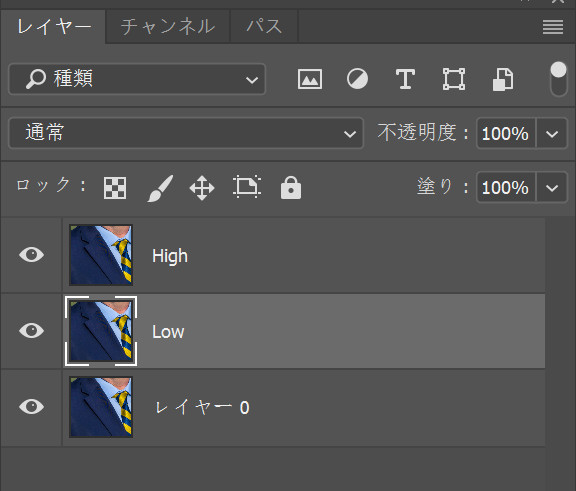
Task: Filter layers by shape layer icon
Action: pyautogui.click(x=454, y=79)
